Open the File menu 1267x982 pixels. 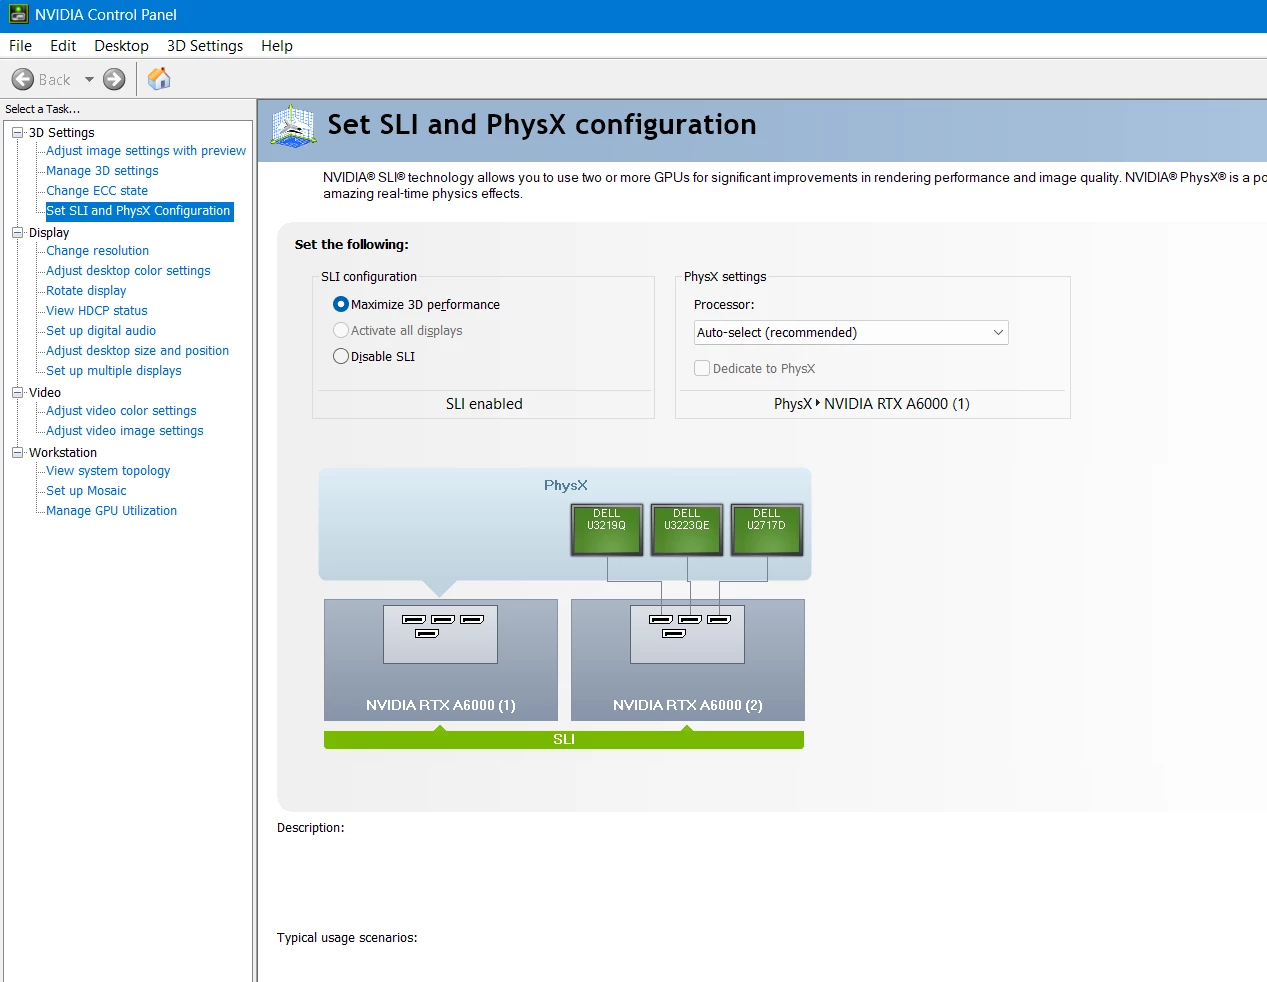(x=20, y=45)
